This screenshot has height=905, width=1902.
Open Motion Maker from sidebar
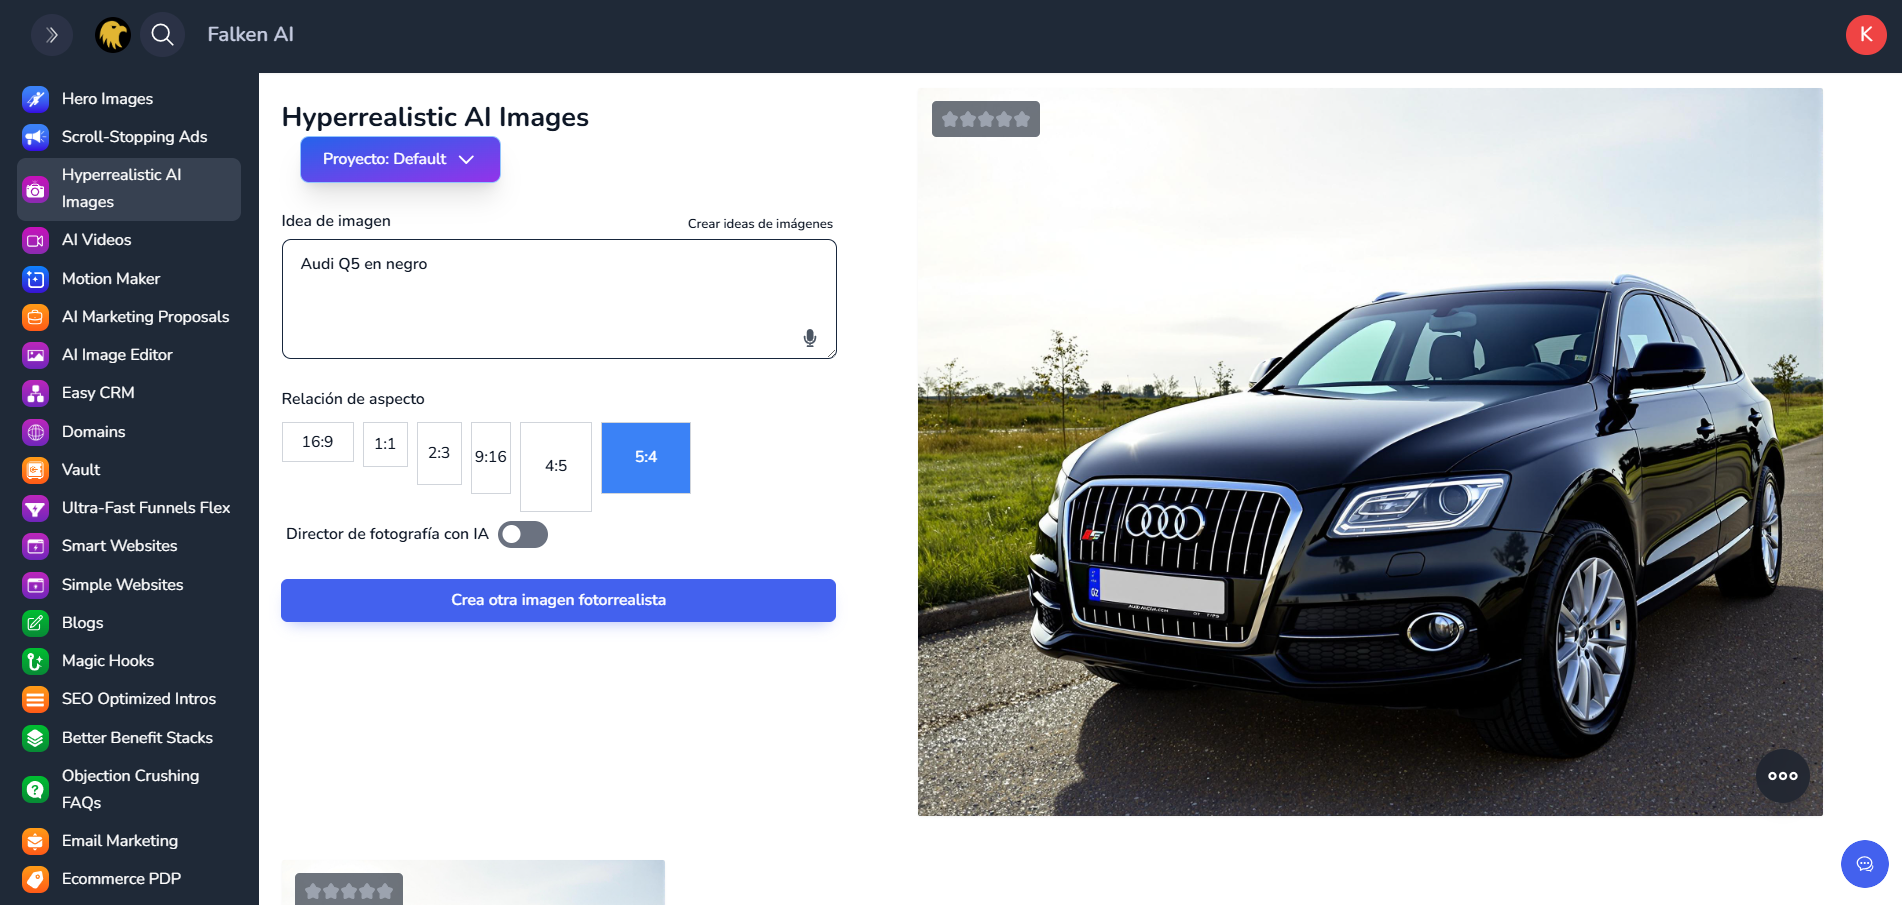tap(111, 279)
